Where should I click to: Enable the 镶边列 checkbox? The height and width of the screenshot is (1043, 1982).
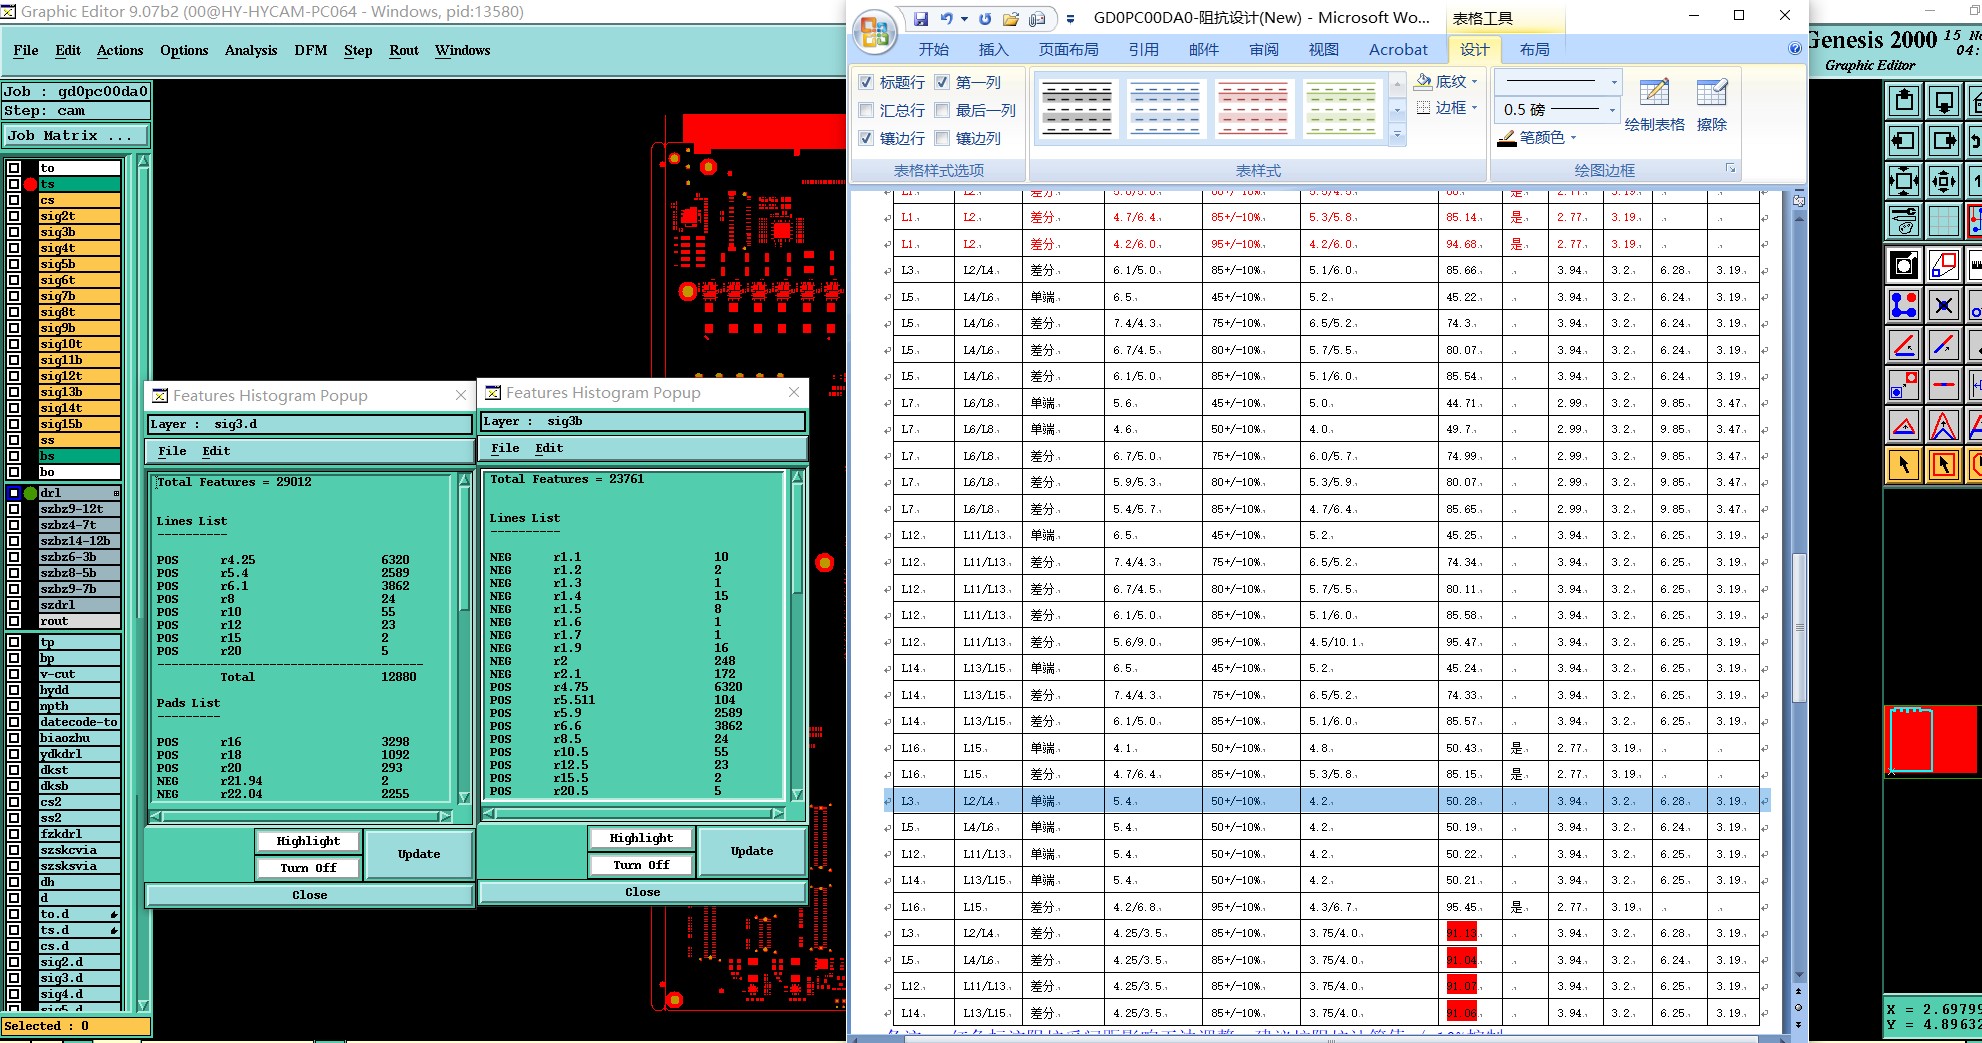pos(942,138)
